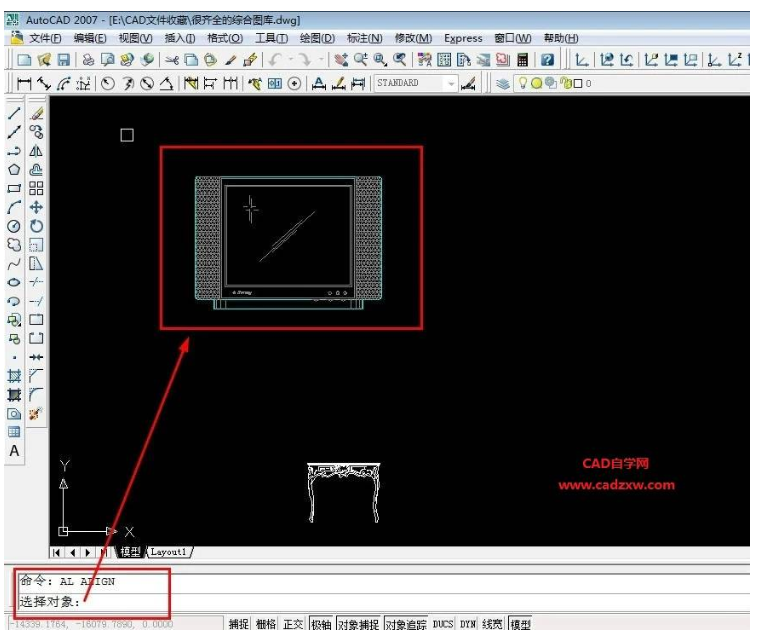Select the Multiline Text A tool
This screenshot has width=758, height=635.
(x=14, y=451)
